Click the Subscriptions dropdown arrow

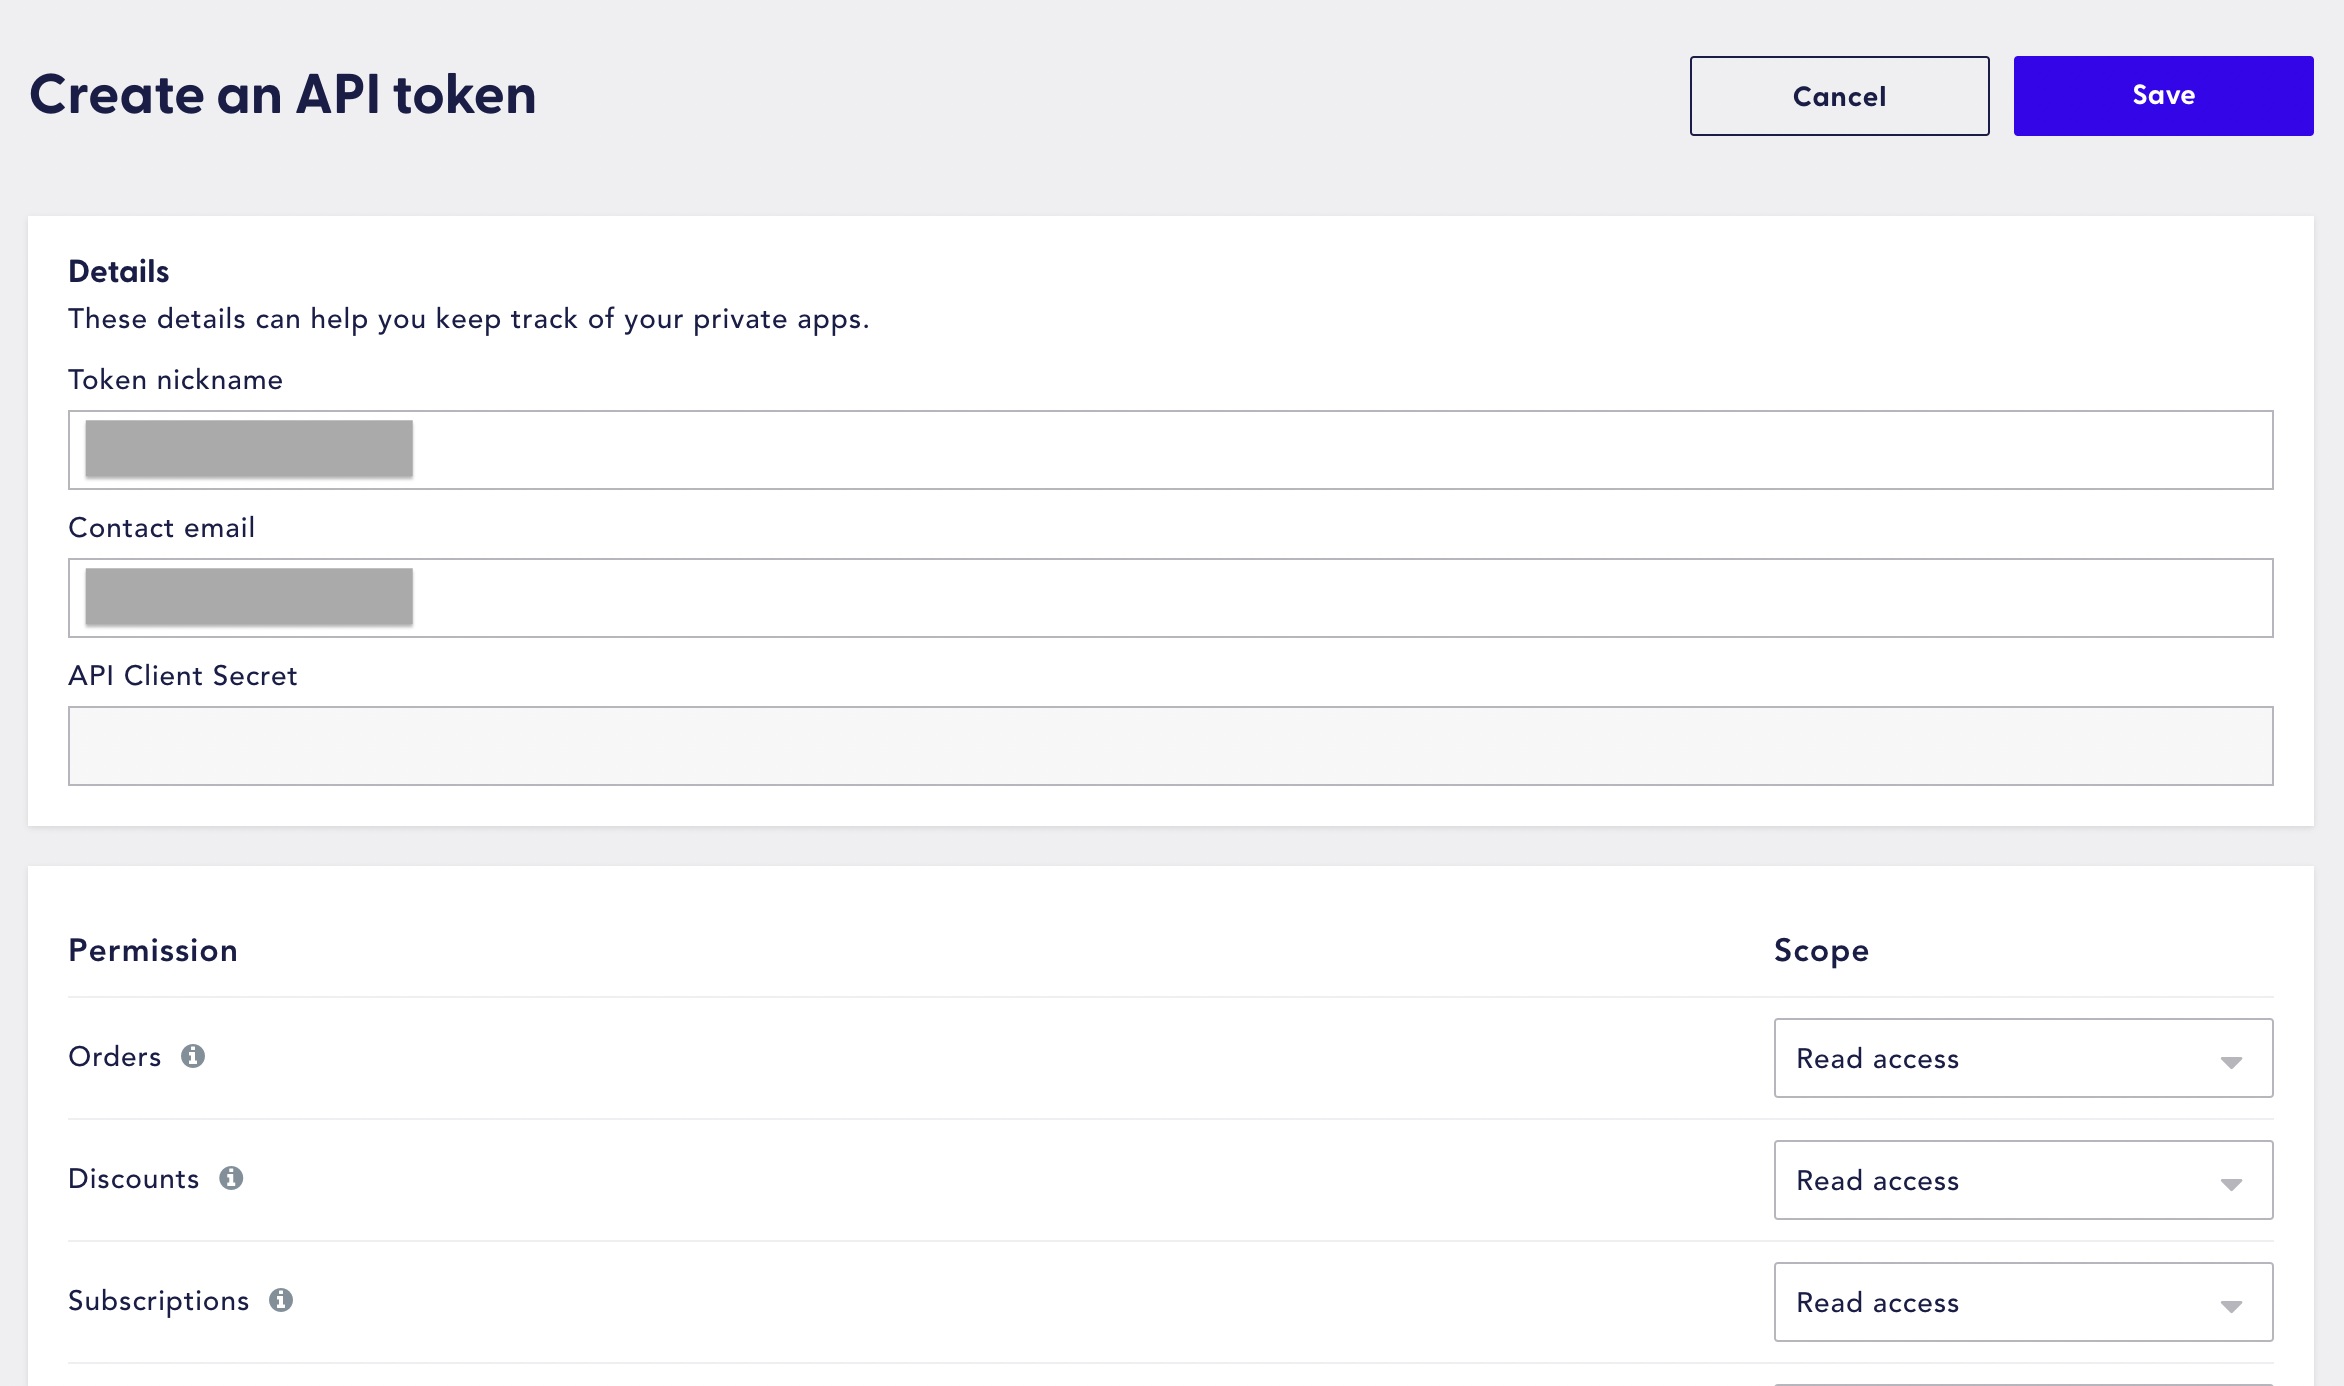[x=2231, y=1306]
